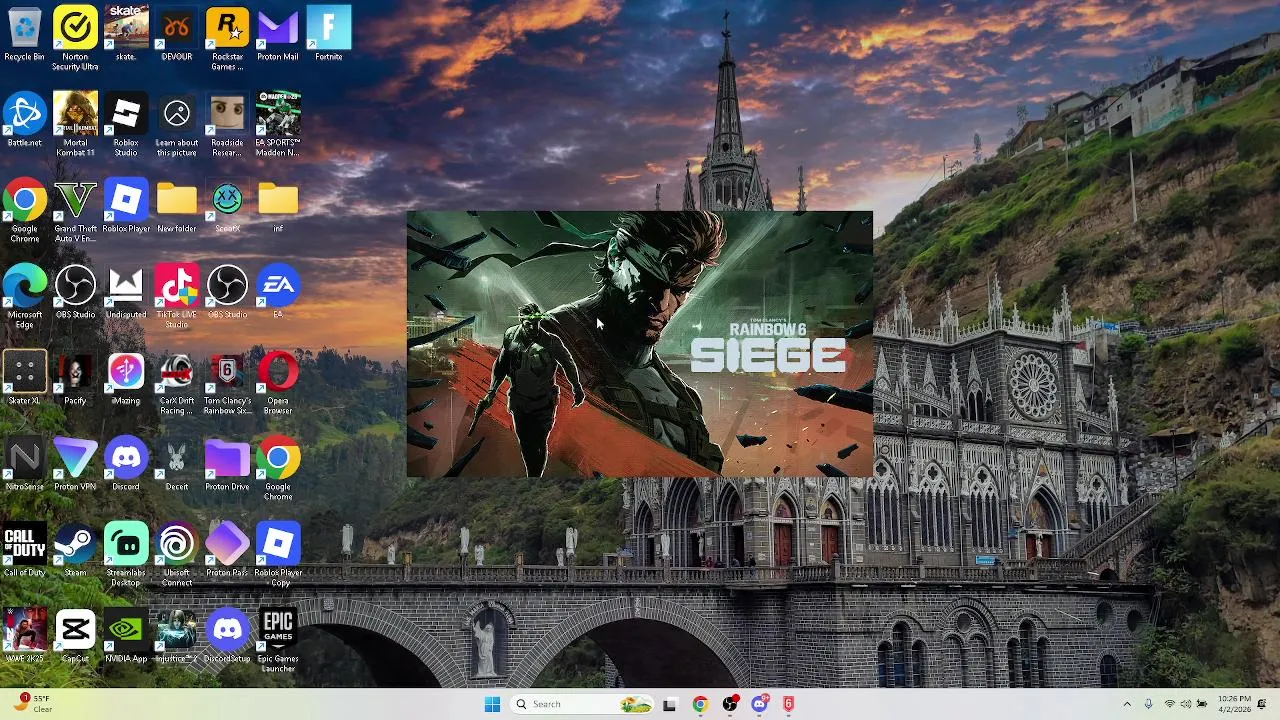Launch Grand Theft Auto V shortcut
Viewport: 1280px width, 720px height.
[x=75, y=211]
